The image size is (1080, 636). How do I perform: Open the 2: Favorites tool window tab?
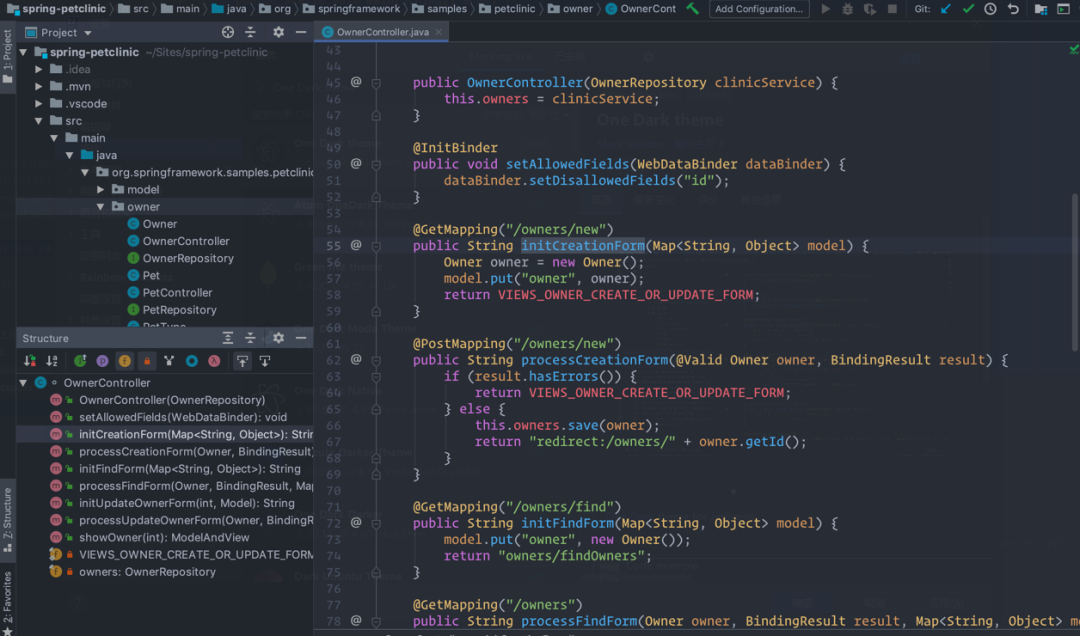pyautogui.click(x=8, y=603)
